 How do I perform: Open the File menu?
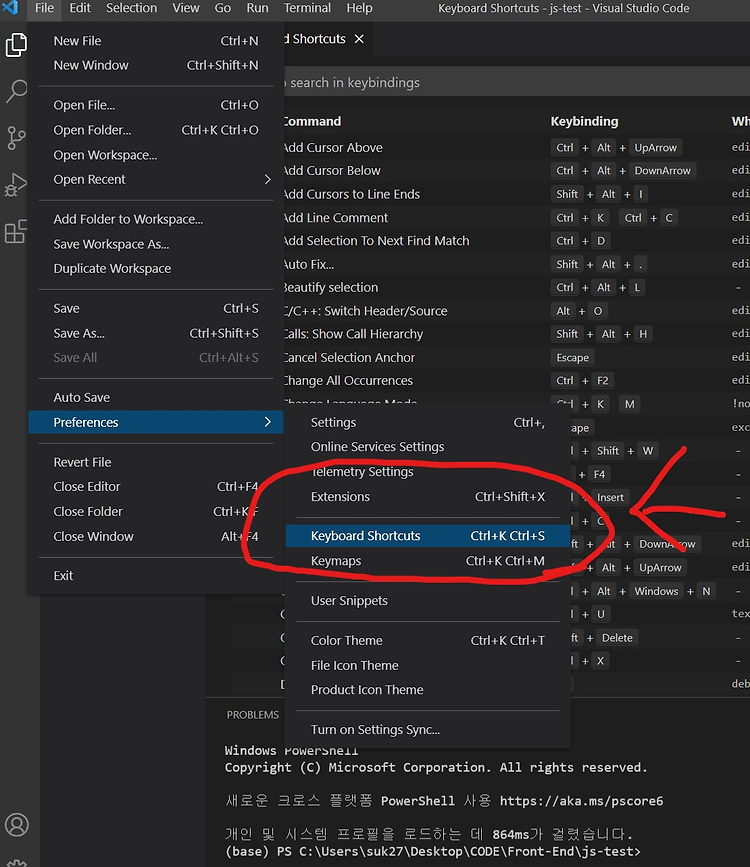[44, 8]
